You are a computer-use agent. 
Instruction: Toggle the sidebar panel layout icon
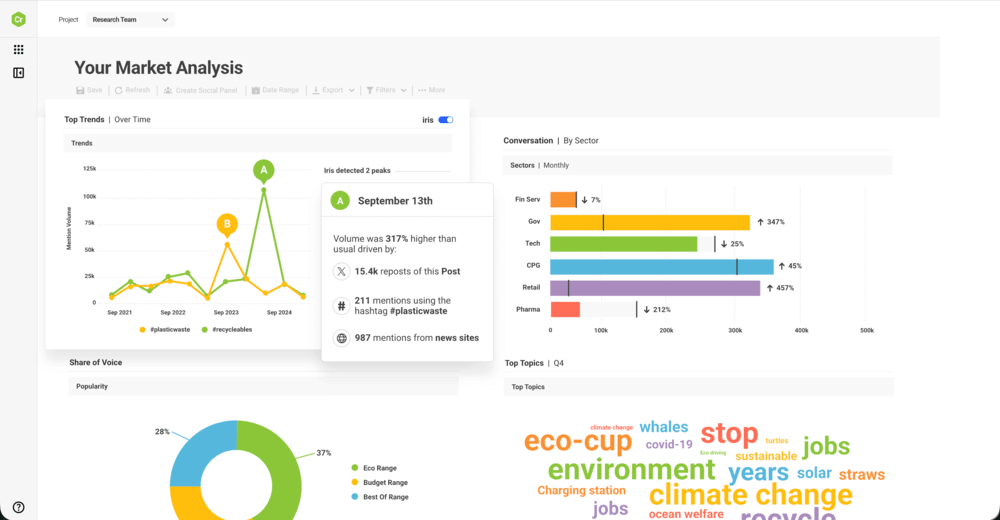pos(18,73)
